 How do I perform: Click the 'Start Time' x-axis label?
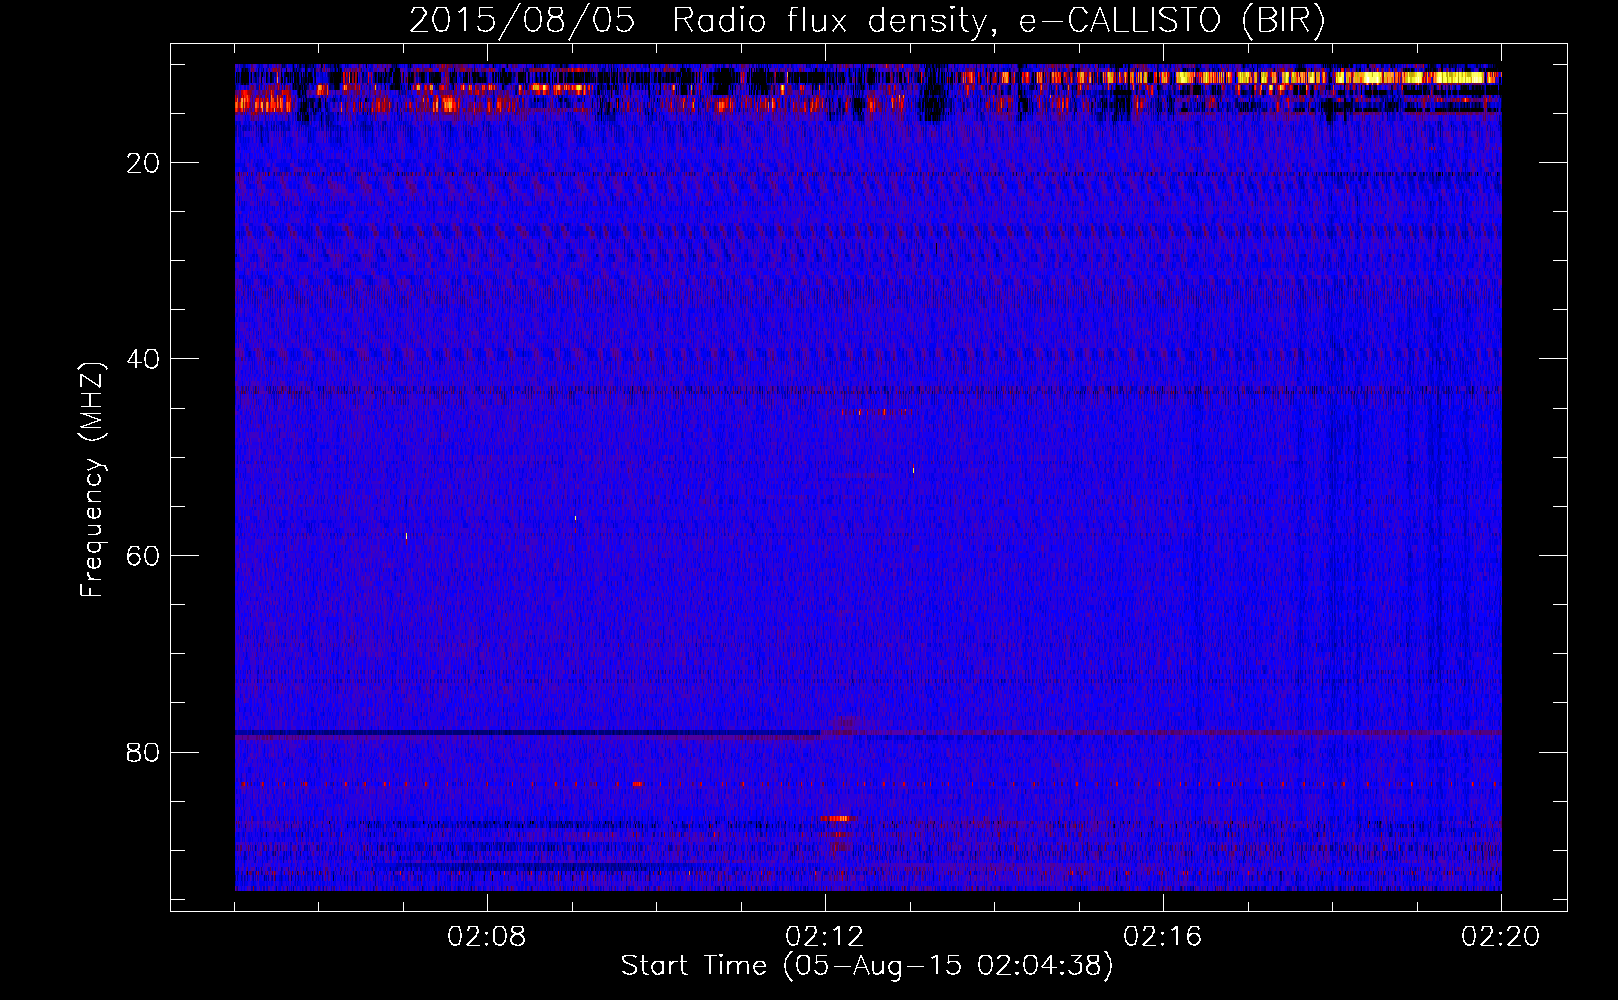pyautogui.click(x=693, y=966)
